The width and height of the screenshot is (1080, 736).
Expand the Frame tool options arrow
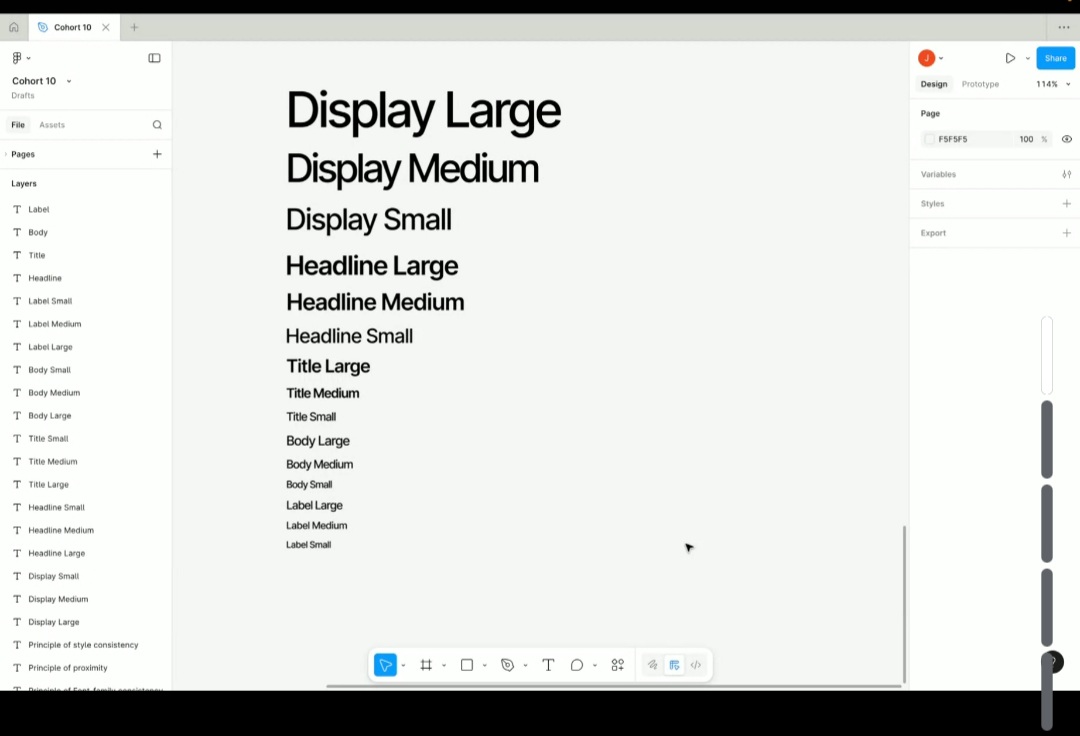coord(444,665)
